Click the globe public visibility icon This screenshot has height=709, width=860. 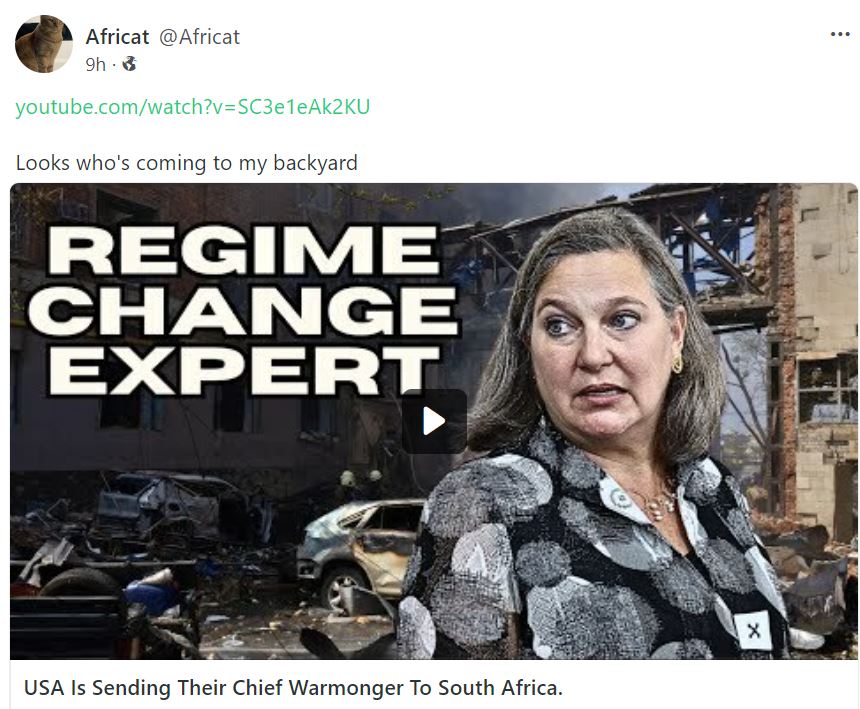point(129,64)
